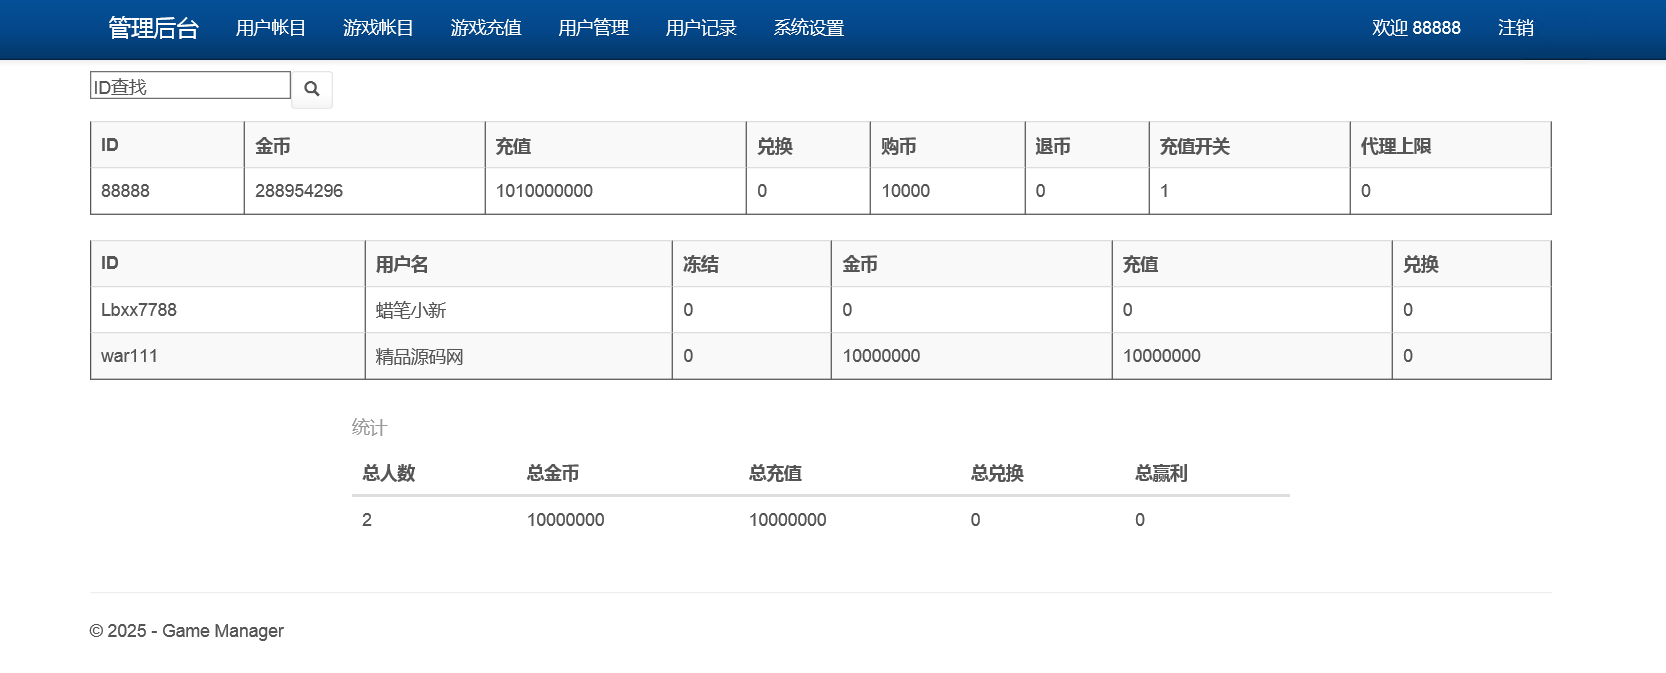Select 用户管理 from the top navigation
The image size is (1666, 673).
click(594, 28)
